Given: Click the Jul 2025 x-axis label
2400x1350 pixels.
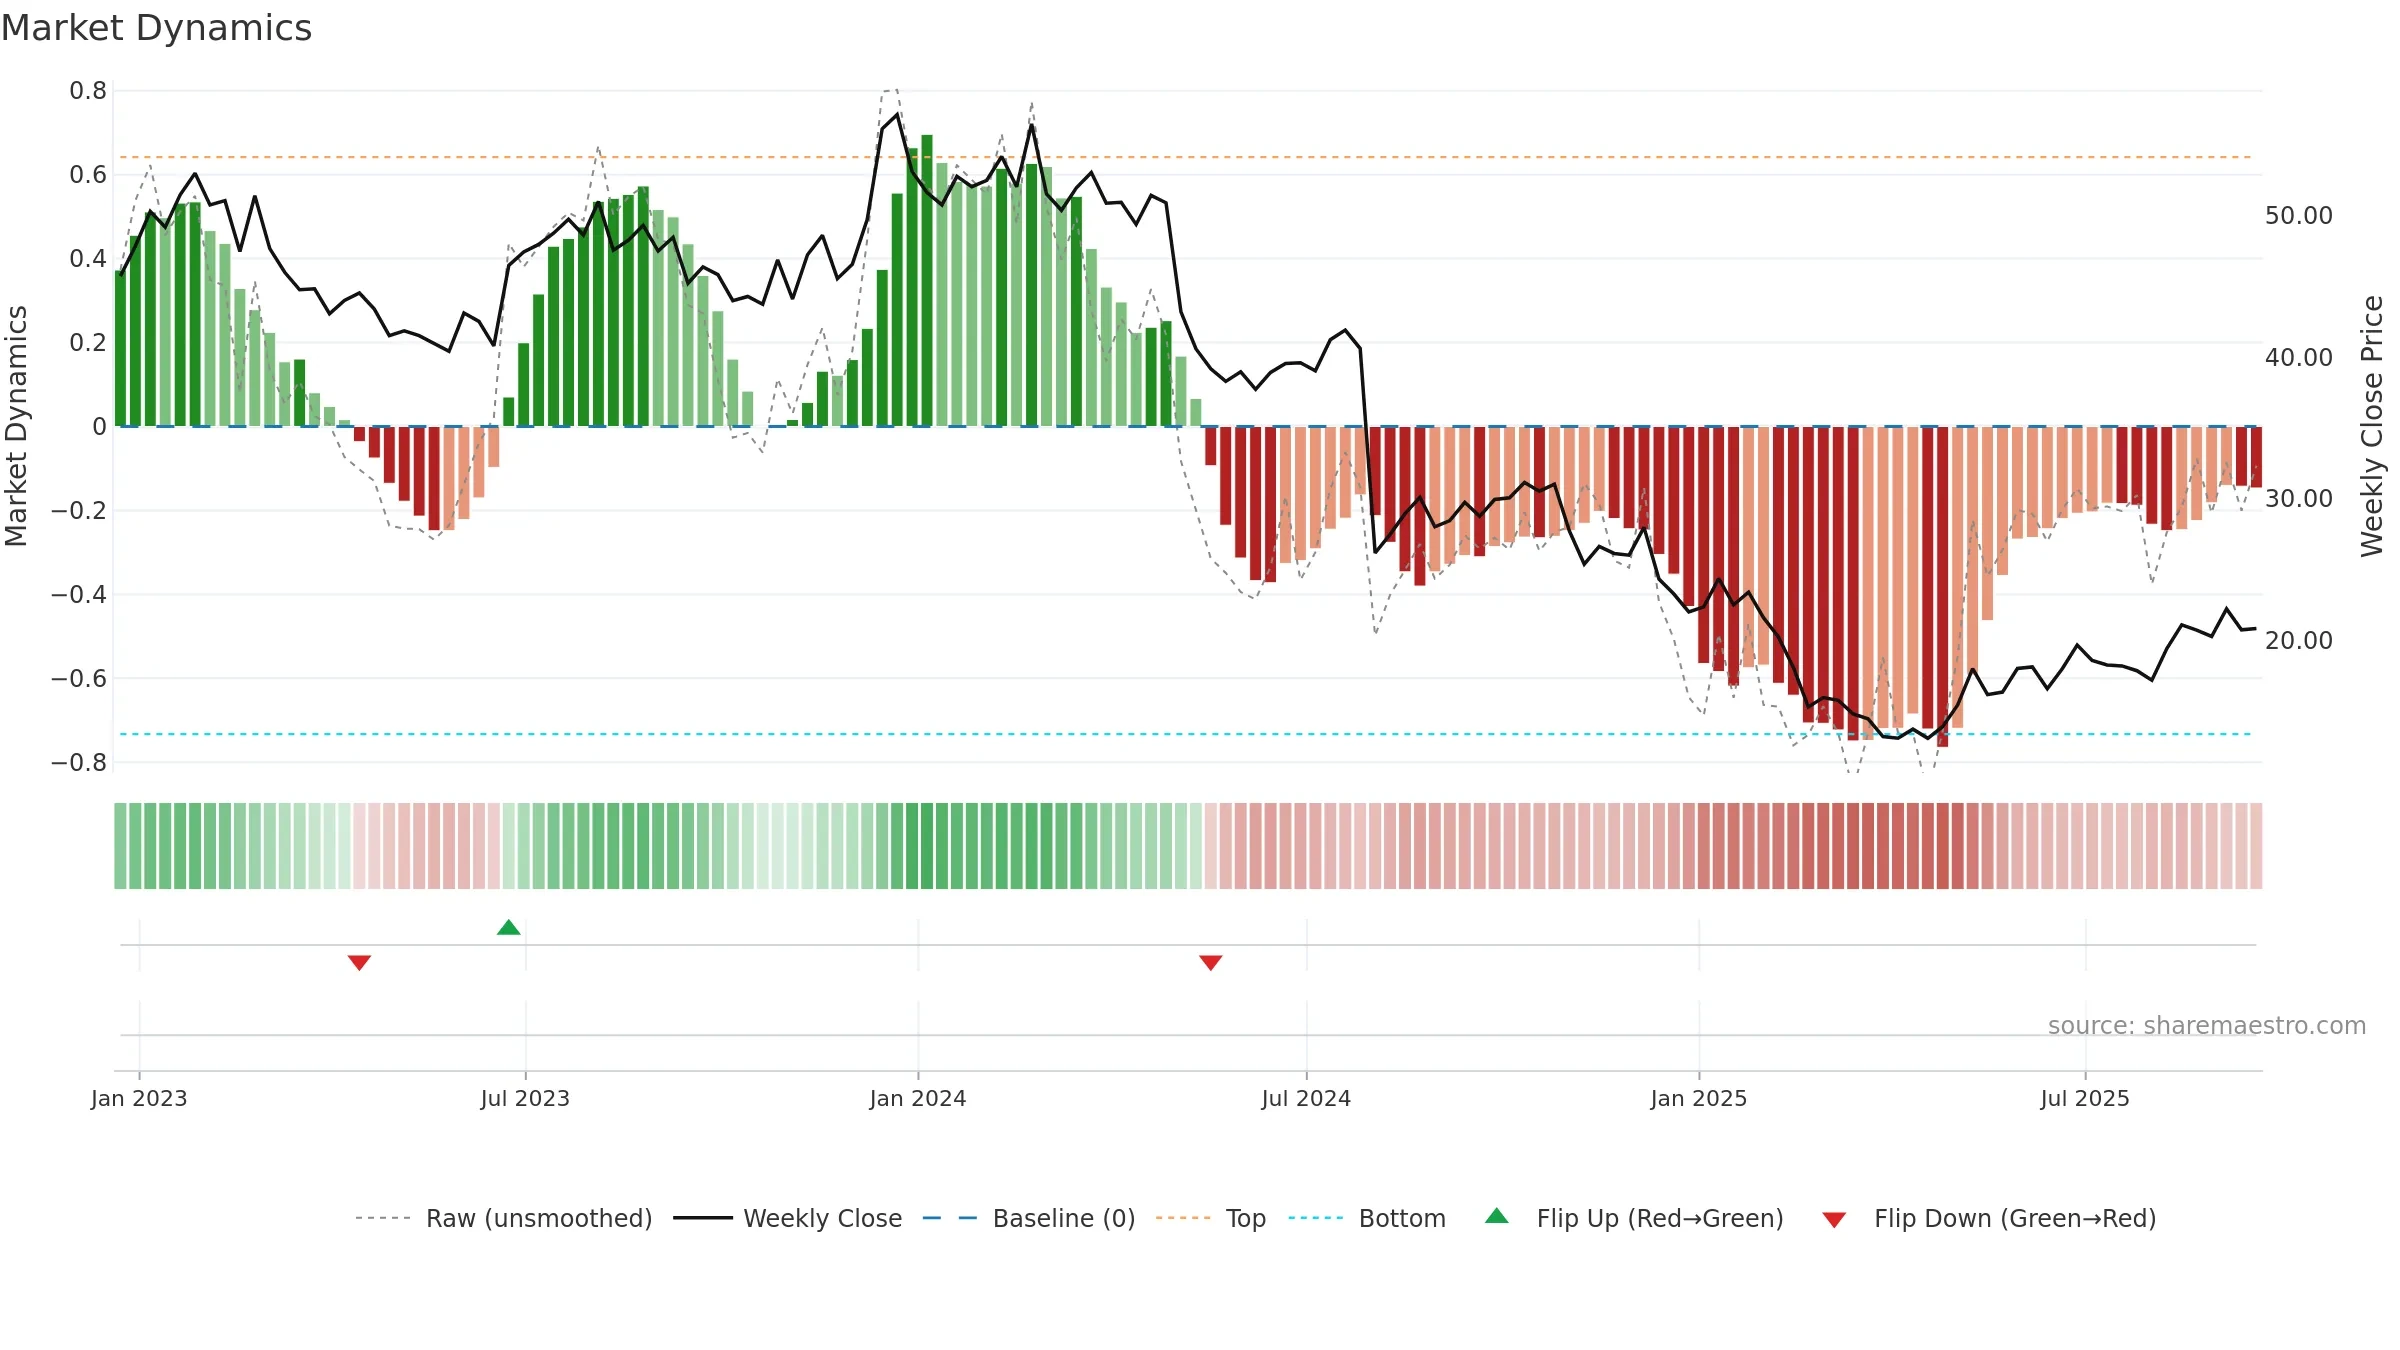Looking at the screenshot, I should click(x=2085, y=1098).
